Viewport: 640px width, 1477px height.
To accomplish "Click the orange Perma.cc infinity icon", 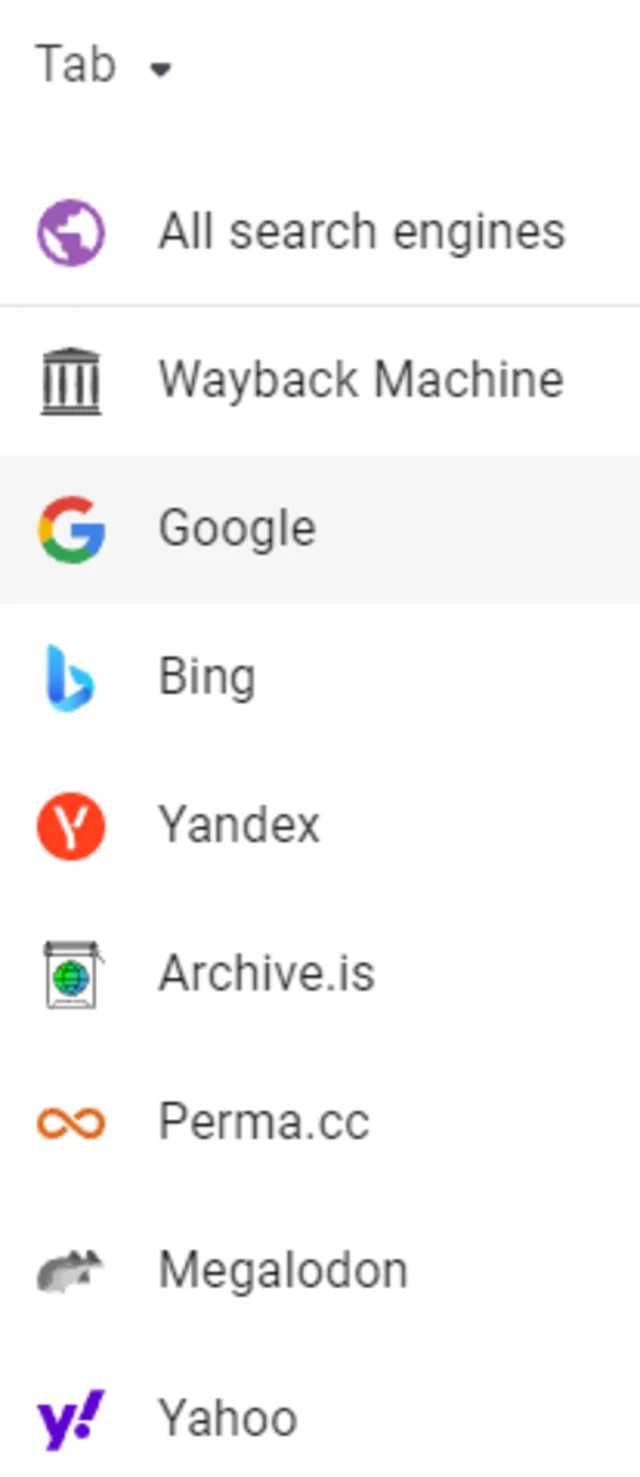I will click(71, 1122).
